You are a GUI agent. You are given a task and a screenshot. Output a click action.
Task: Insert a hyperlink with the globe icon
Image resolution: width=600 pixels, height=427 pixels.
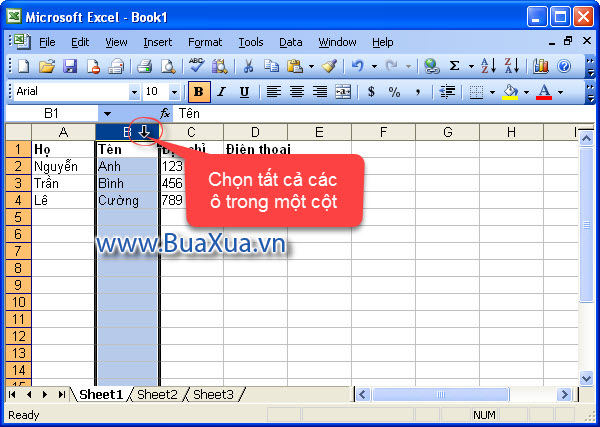[x=432, y=67]
